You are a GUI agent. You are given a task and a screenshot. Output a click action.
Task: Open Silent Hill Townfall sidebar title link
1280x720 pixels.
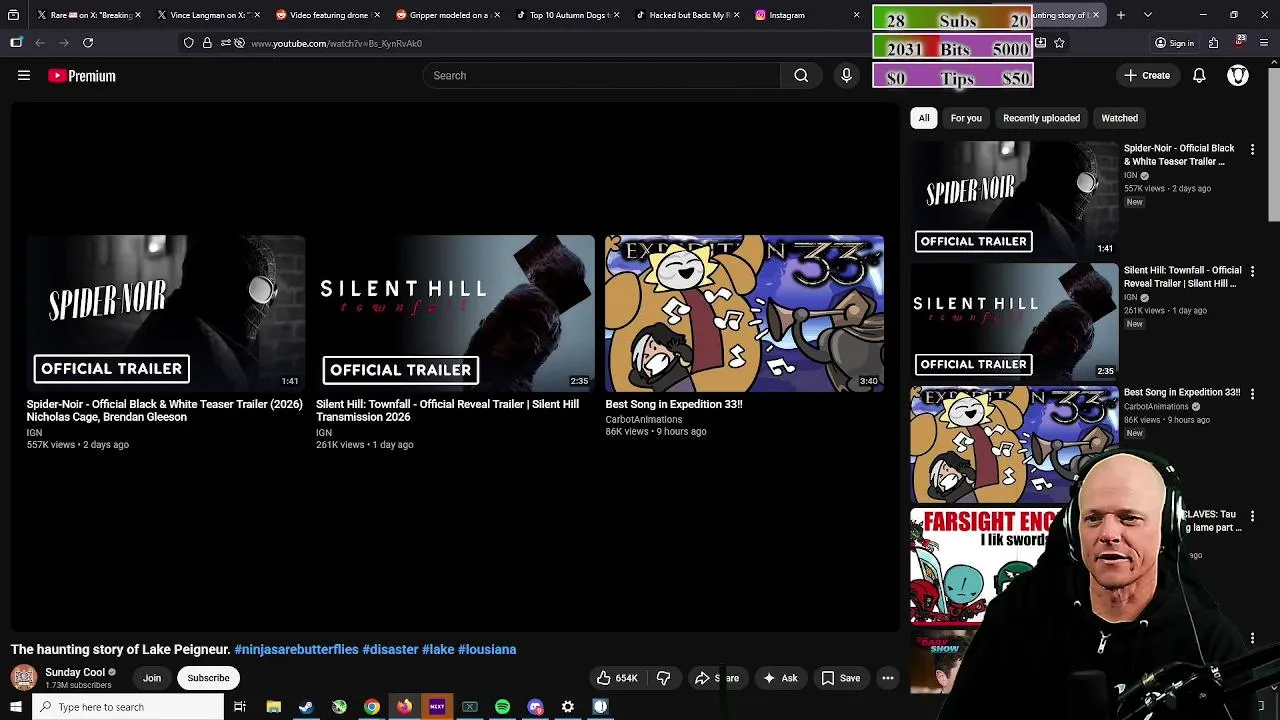[x=1183, y=276]
